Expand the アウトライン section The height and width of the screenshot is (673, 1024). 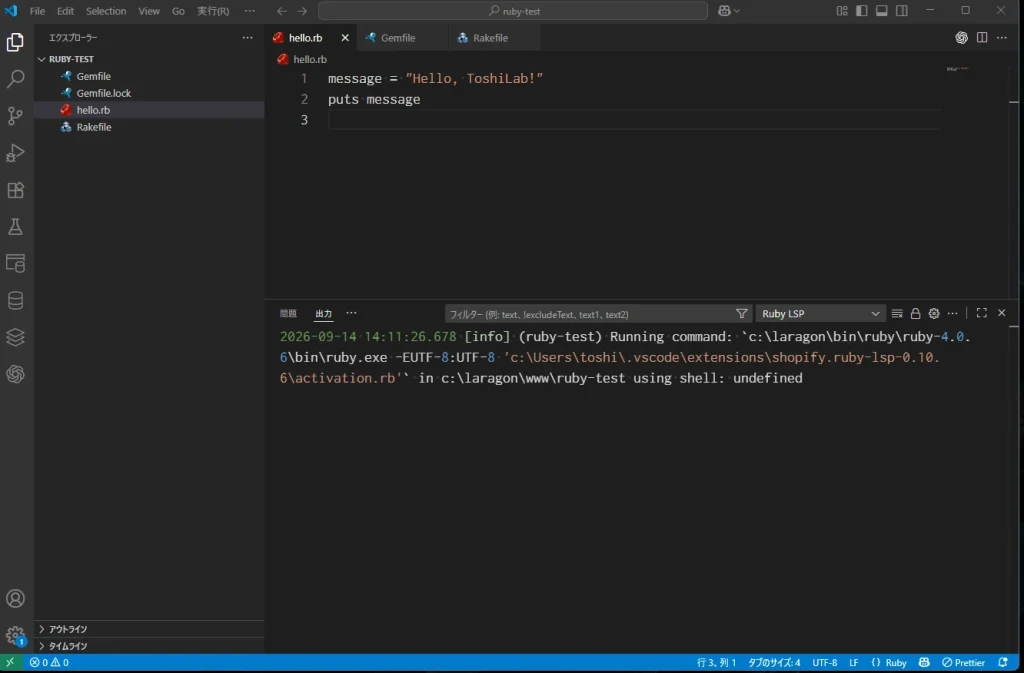pos(149,629)
